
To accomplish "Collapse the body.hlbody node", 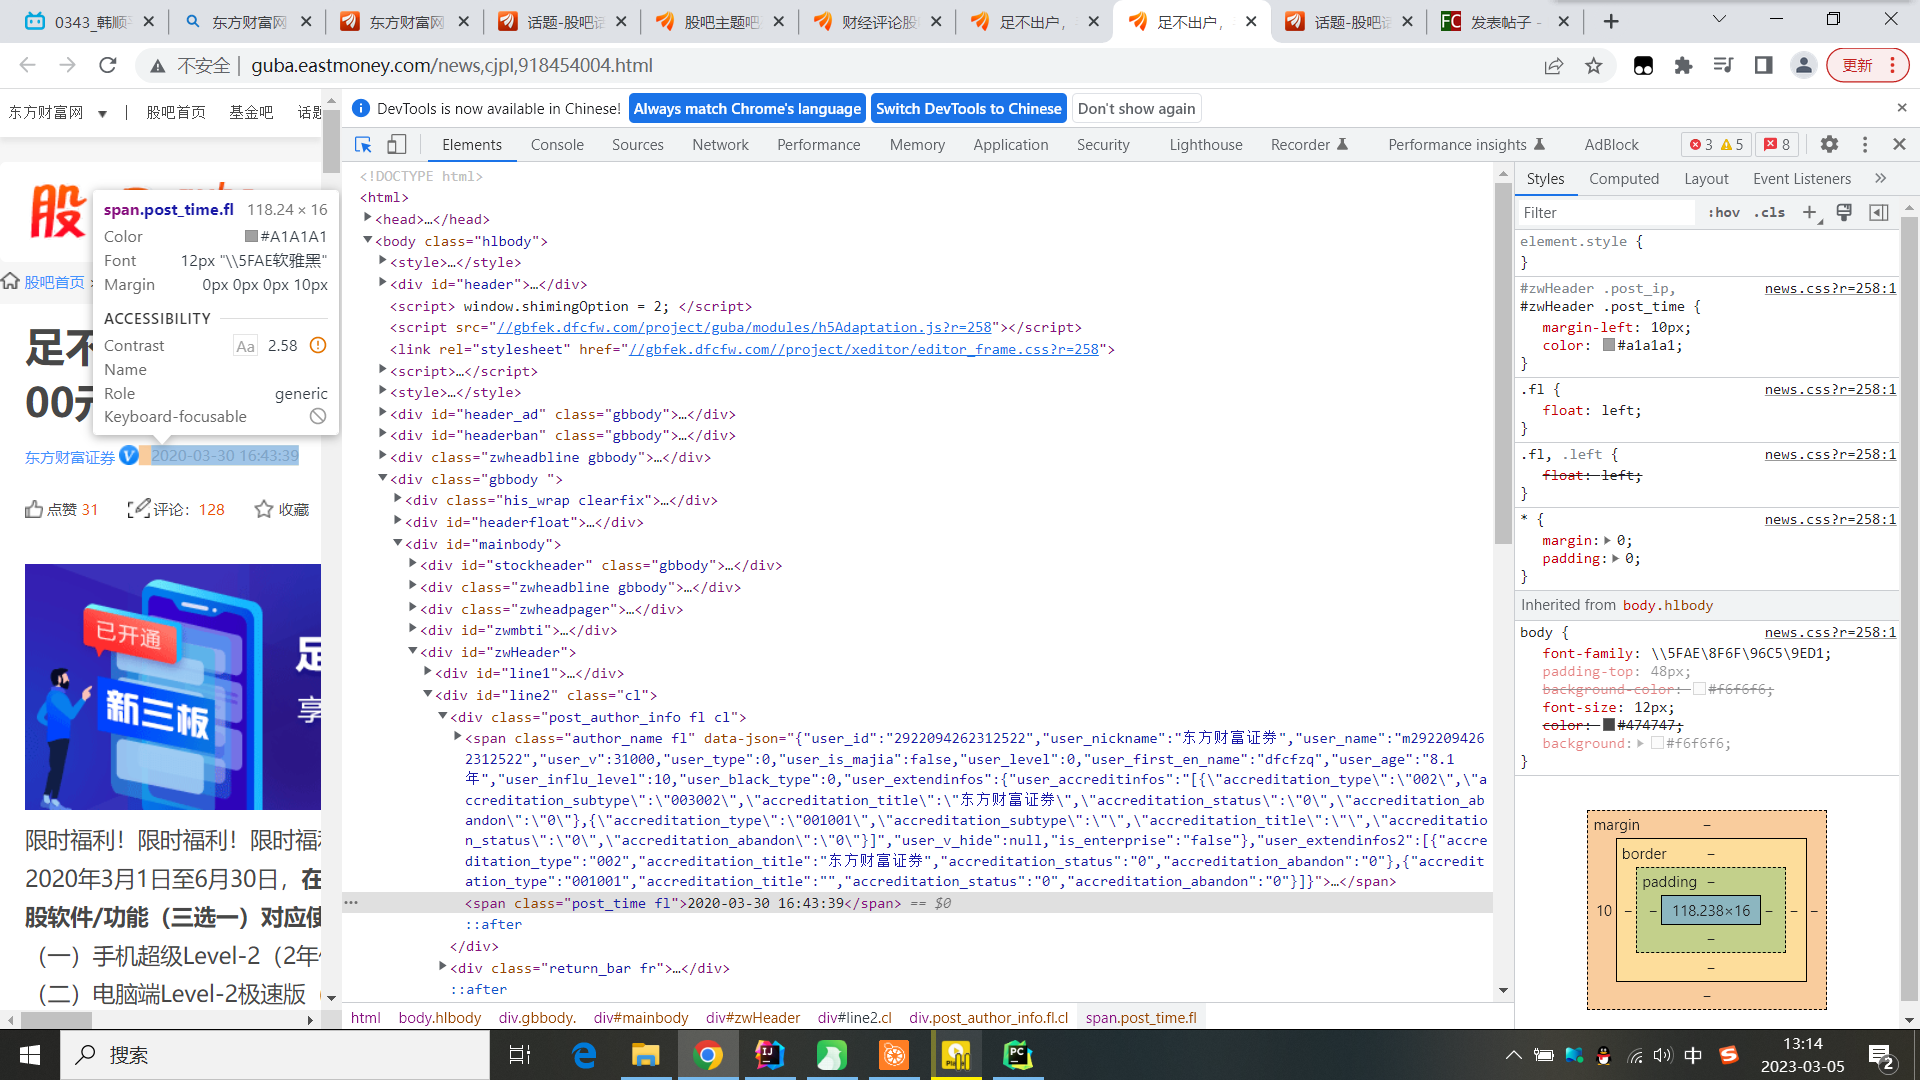I will [368, 240].
